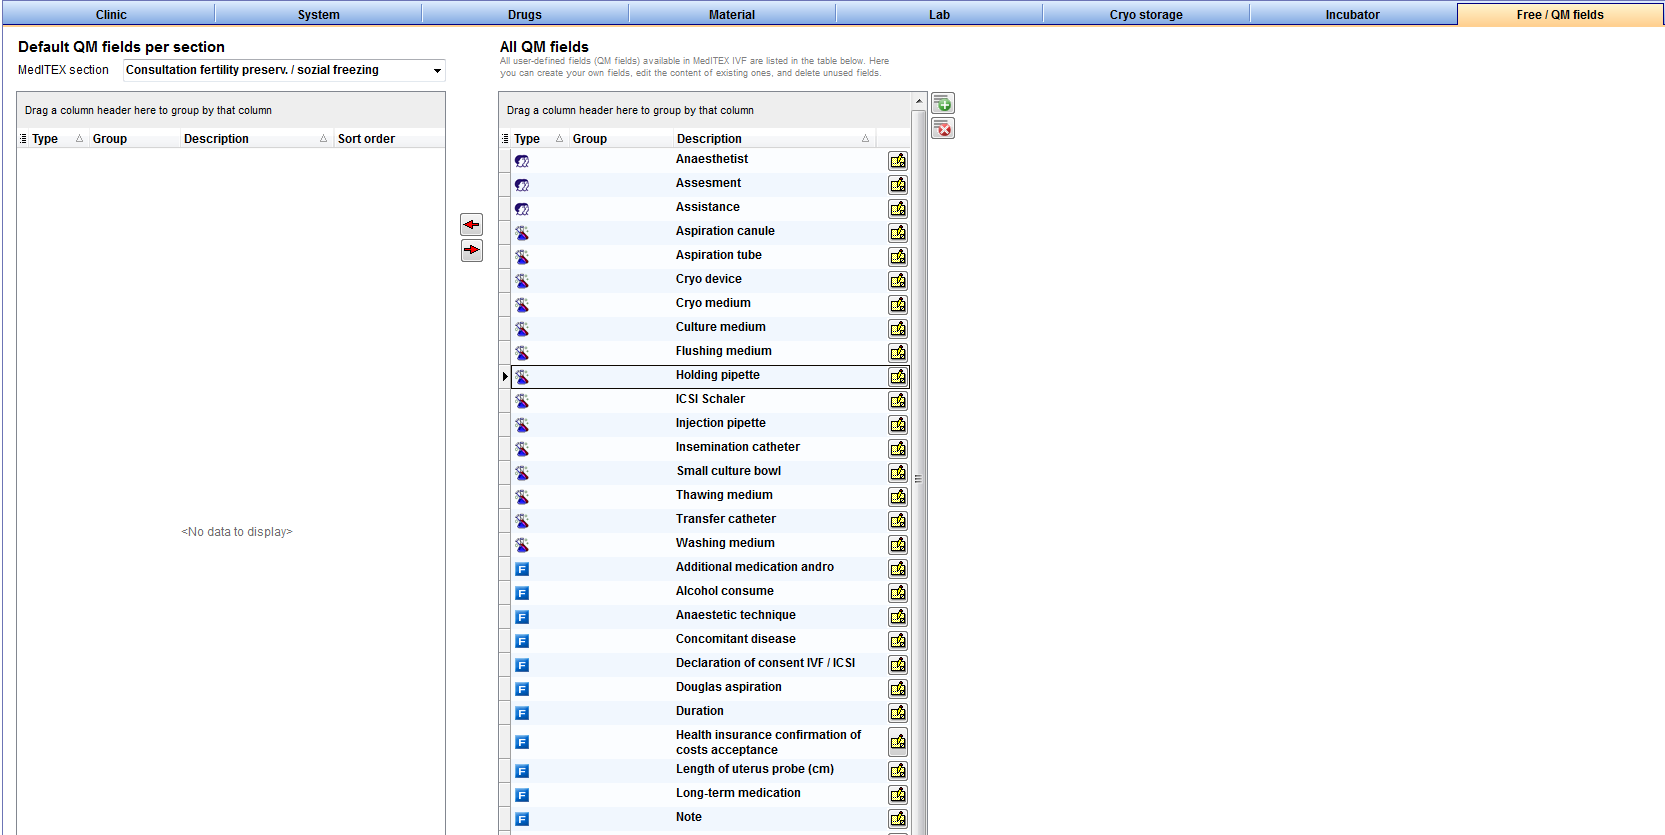Click the QM fields vertical scrollbar thumb
Screen dimensions: 1665x835
tap(918, 478)
